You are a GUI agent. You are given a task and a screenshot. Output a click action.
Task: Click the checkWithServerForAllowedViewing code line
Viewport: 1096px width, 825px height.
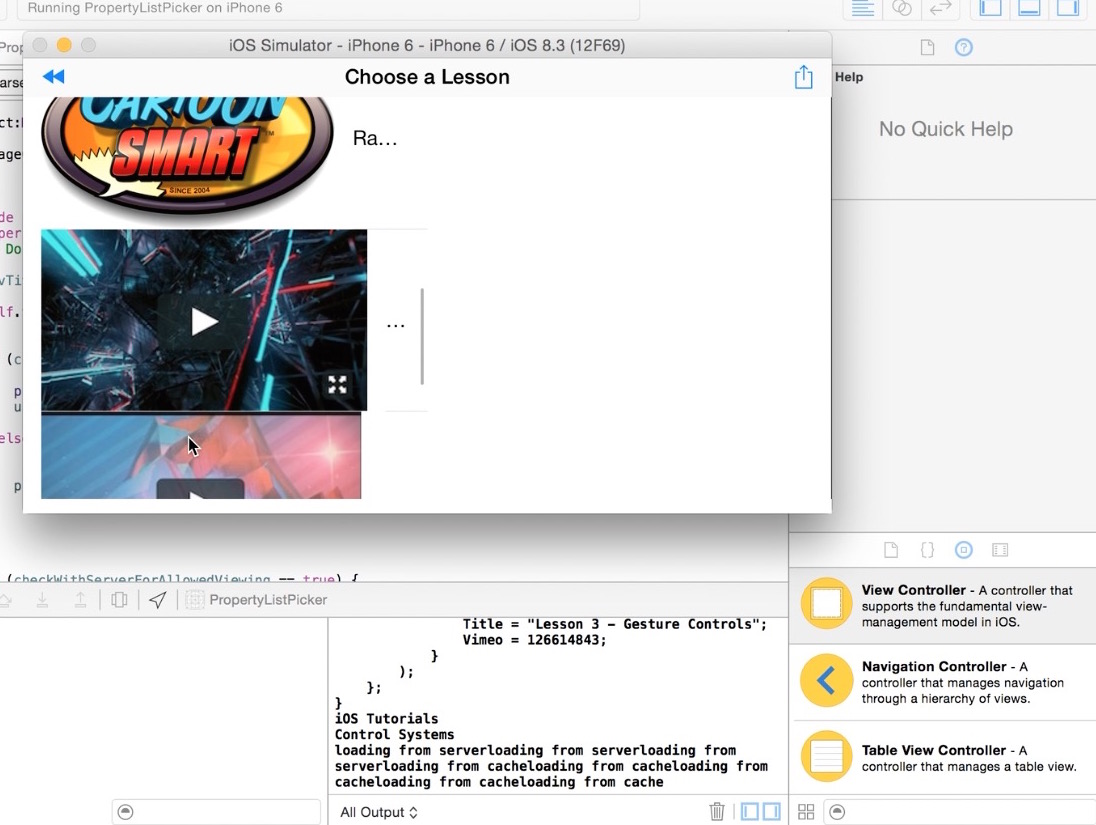point(182,577)
